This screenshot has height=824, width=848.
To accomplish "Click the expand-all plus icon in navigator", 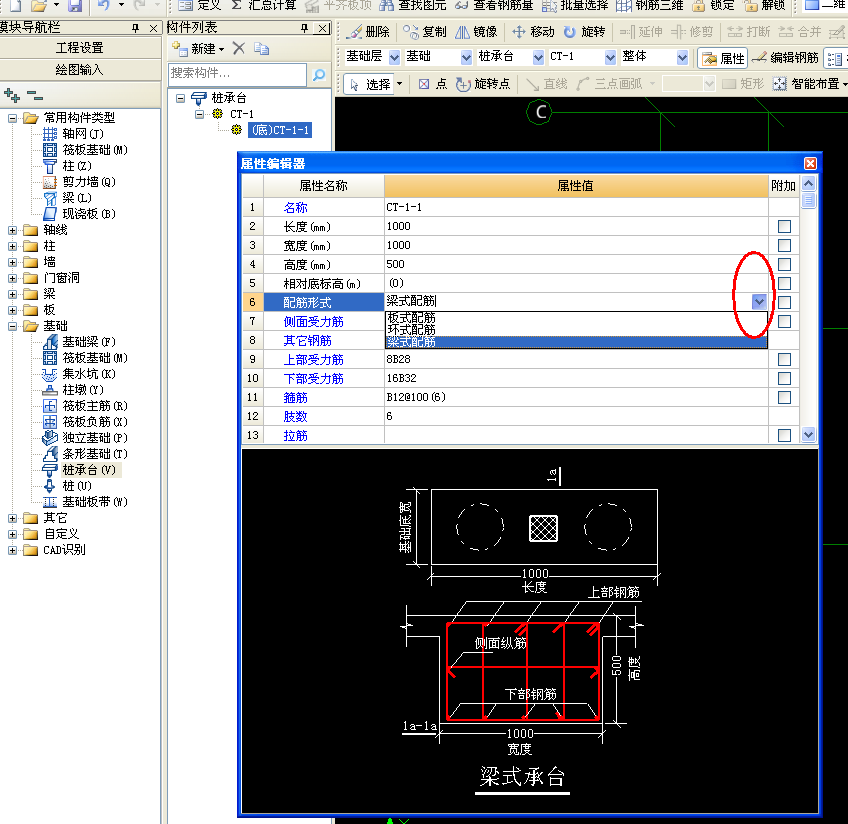I will (12, 96).
